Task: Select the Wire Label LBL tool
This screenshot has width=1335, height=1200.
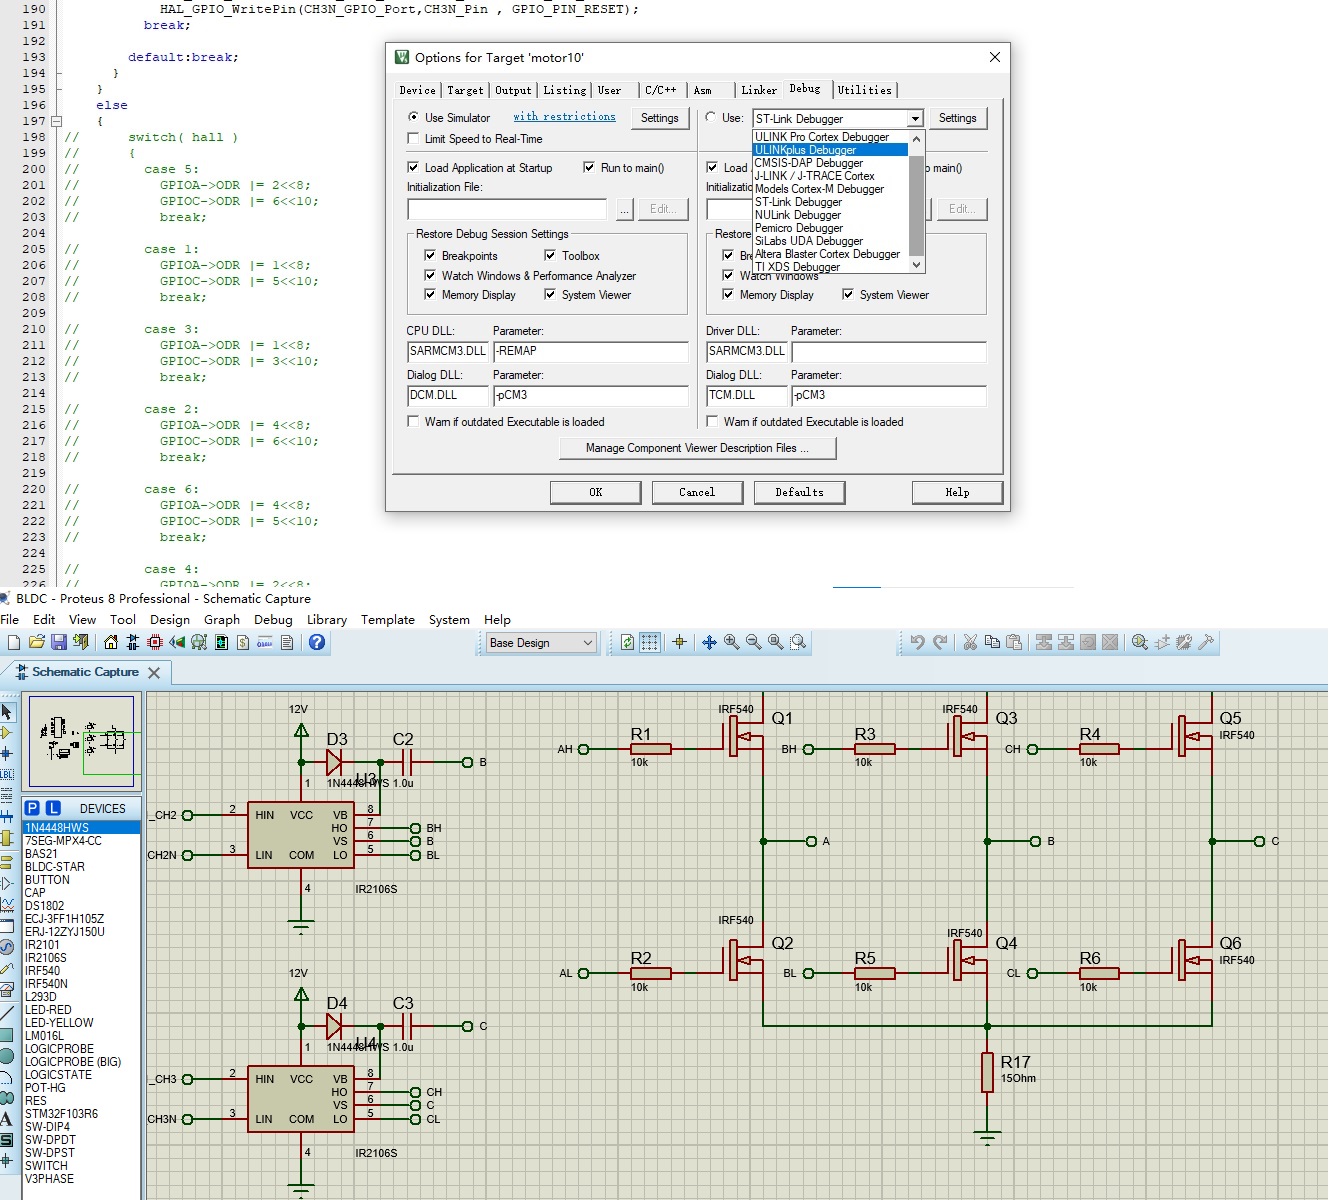Action: pos(7,774)
